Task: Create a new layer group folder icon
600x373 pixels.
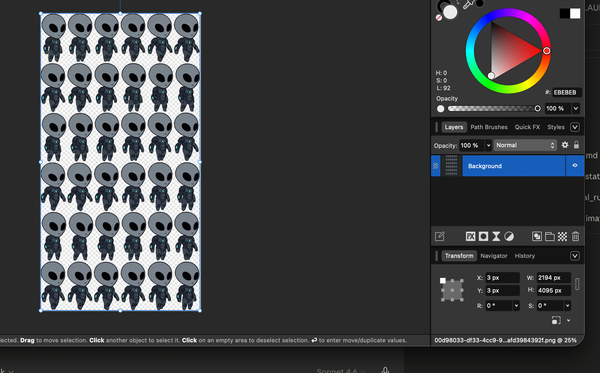Action: point(550,236)
